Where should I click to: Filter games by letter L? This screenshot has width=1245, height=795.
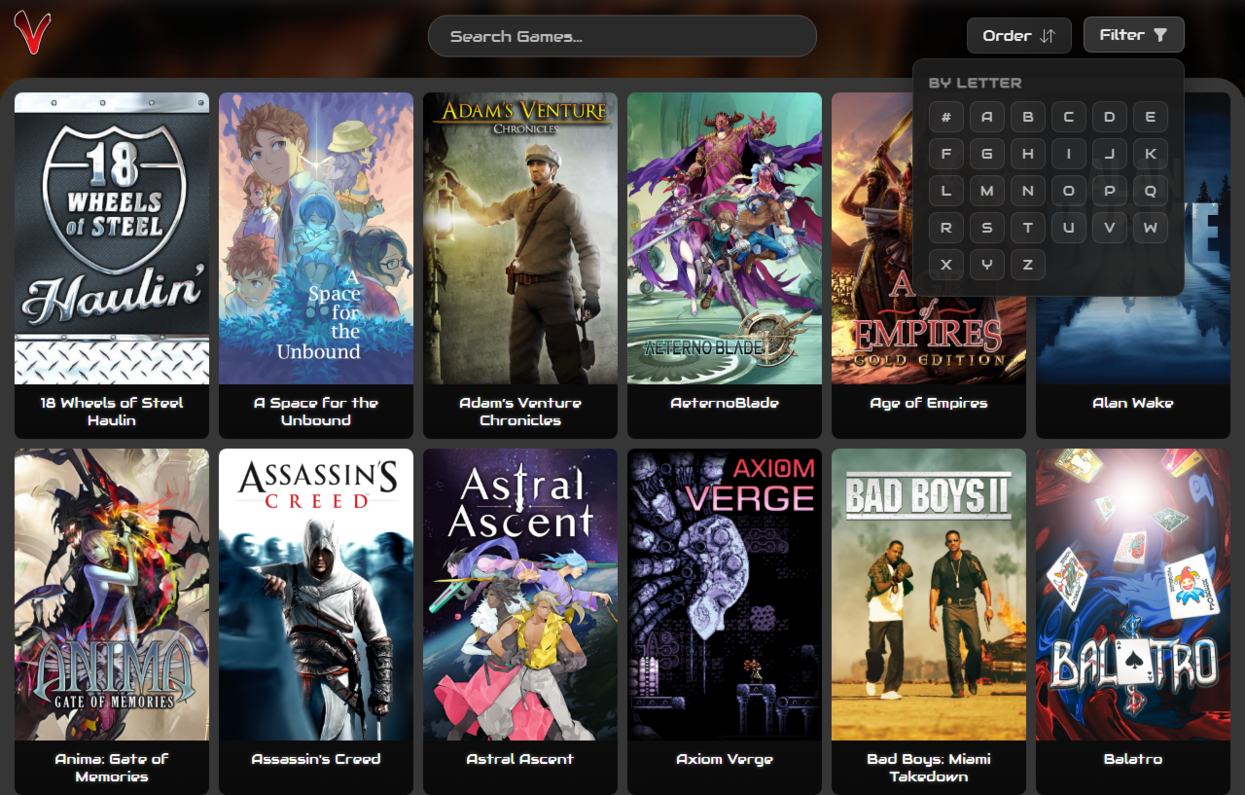(x=946, y=191)
